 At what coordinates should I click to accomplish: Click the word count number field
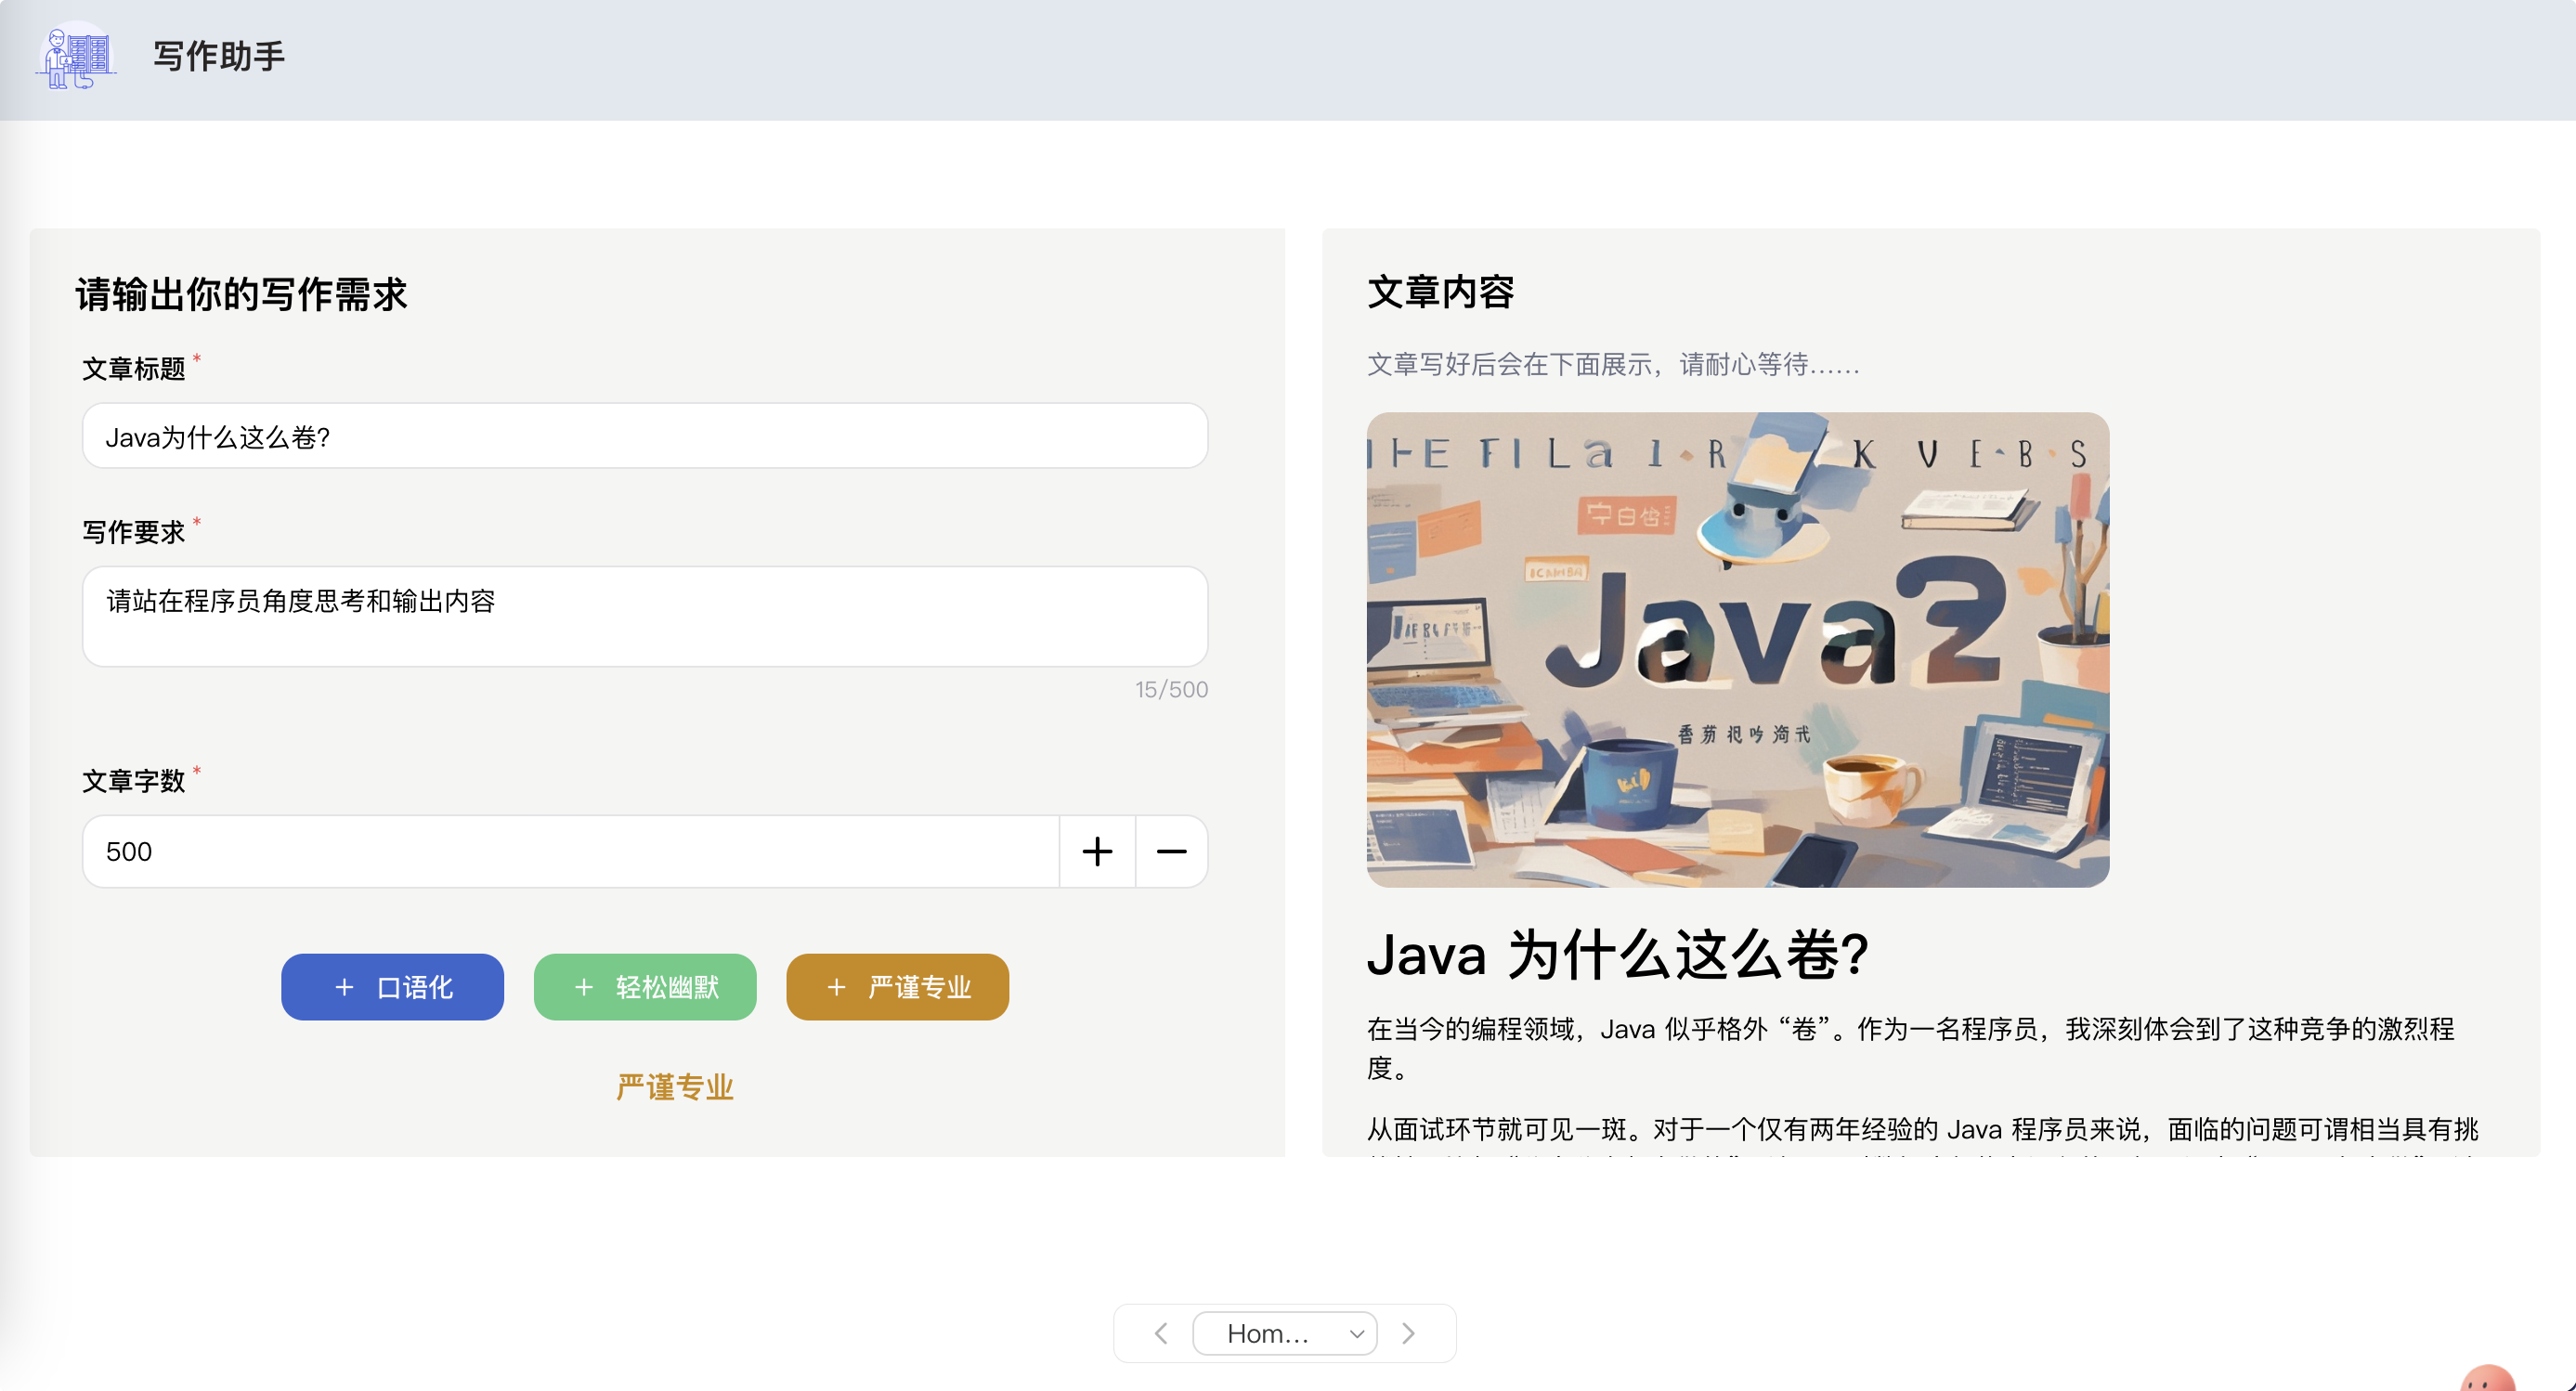pyautogui.click(x=570, y=852)
